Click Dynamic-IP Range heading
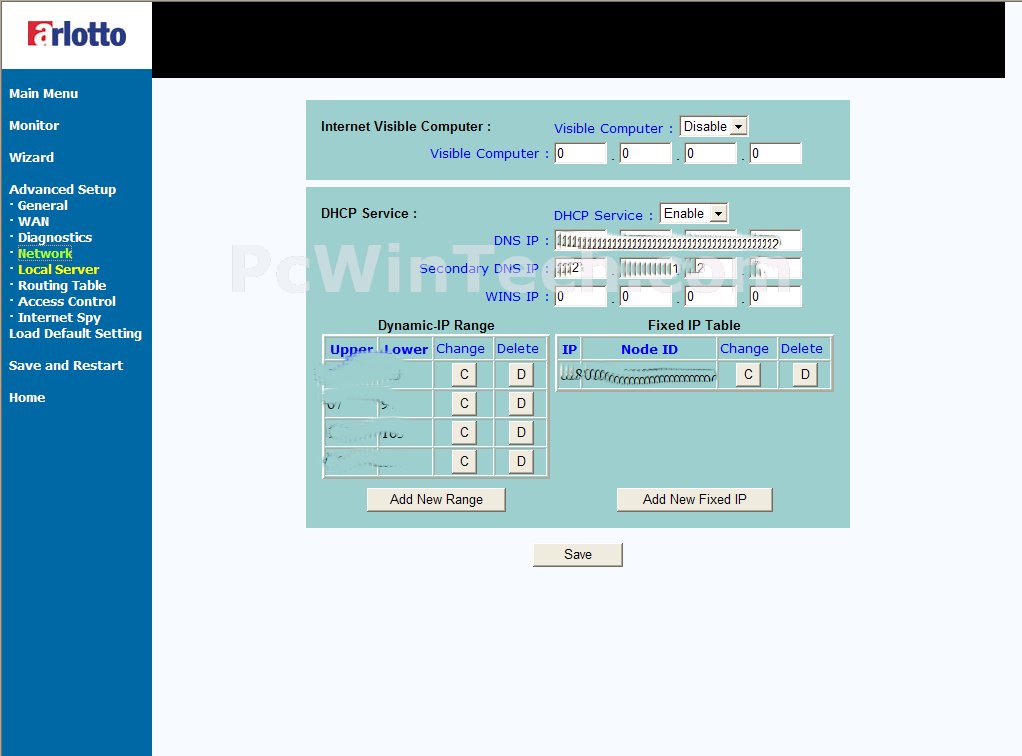This screenshot has width=1022, height=756. (x=436, y=325)
